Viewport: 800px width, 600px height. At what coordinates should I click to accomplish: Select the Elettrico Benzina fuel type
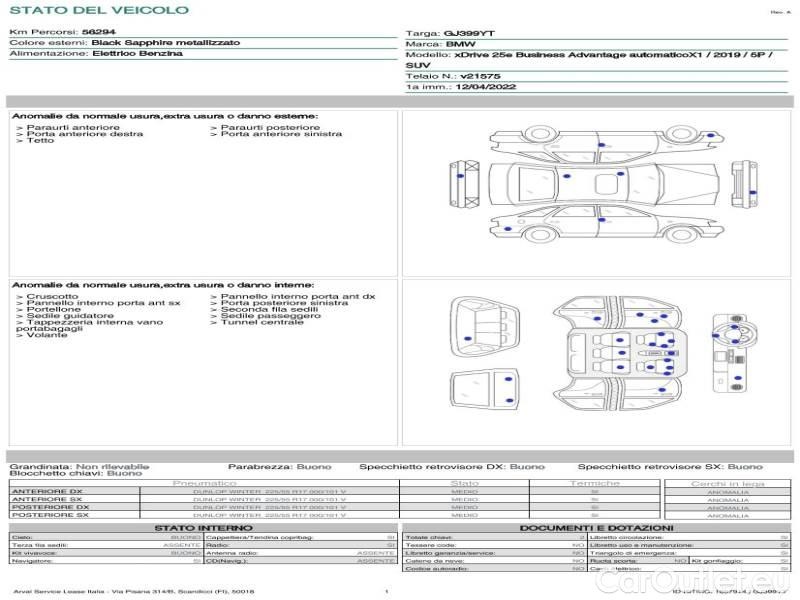coord(137,53)
